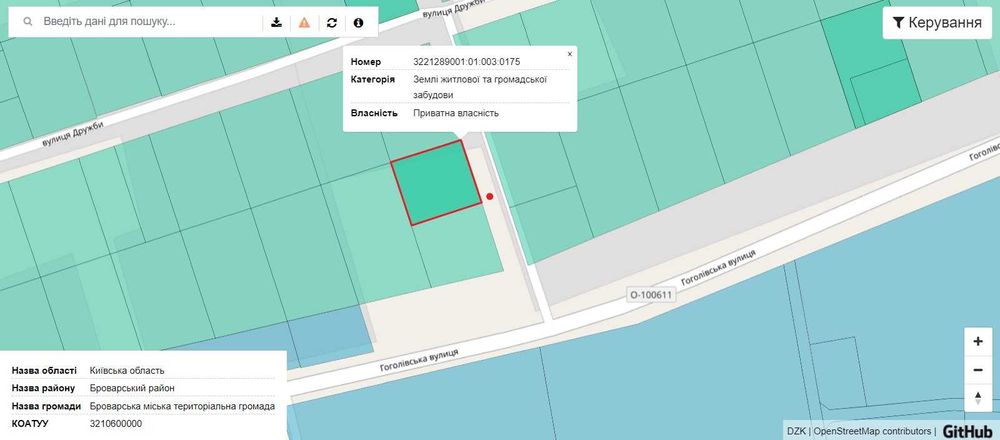Open the Керування filter panel

pyautogui.click(x=937, y=23)
